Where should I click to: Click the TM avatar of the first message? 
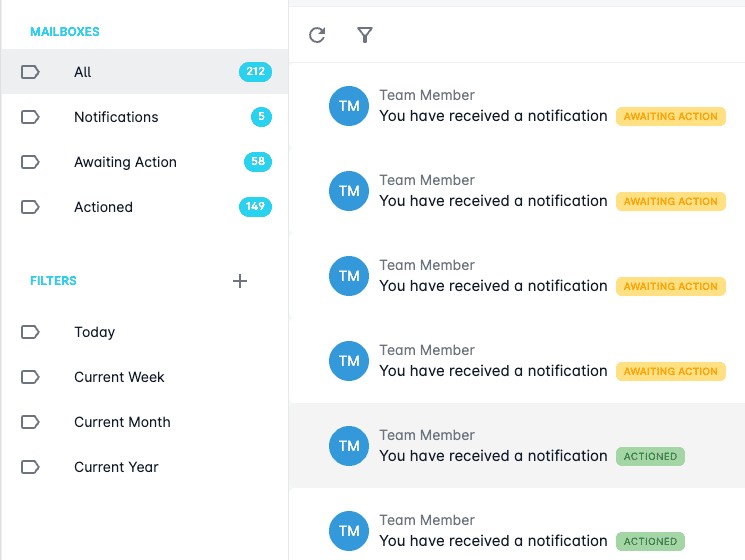(x=349, y=106)
